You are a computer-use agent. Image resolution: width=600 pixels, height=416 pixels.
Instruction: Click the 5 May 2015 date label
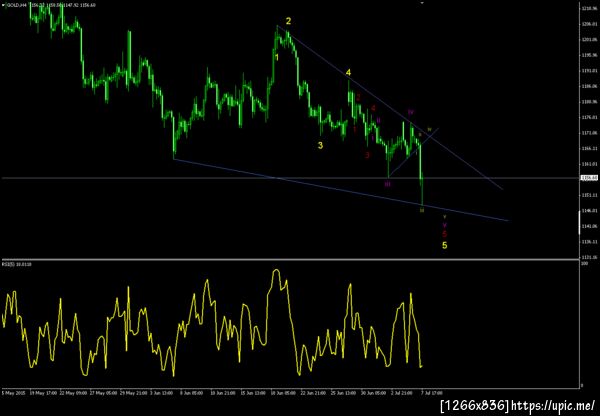coord(13,393)
